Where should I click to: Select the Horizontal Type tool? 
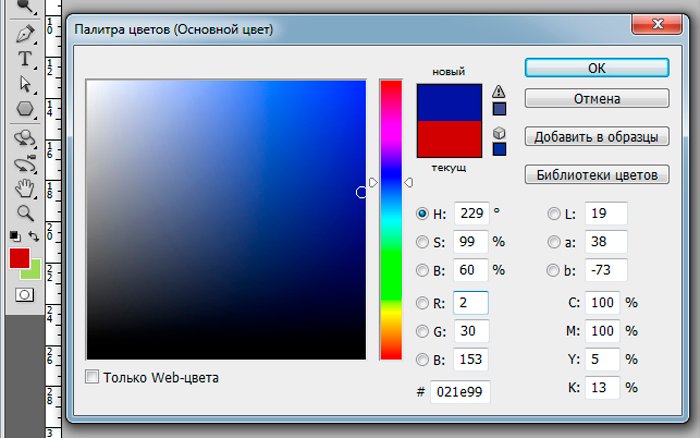point(25,58)
